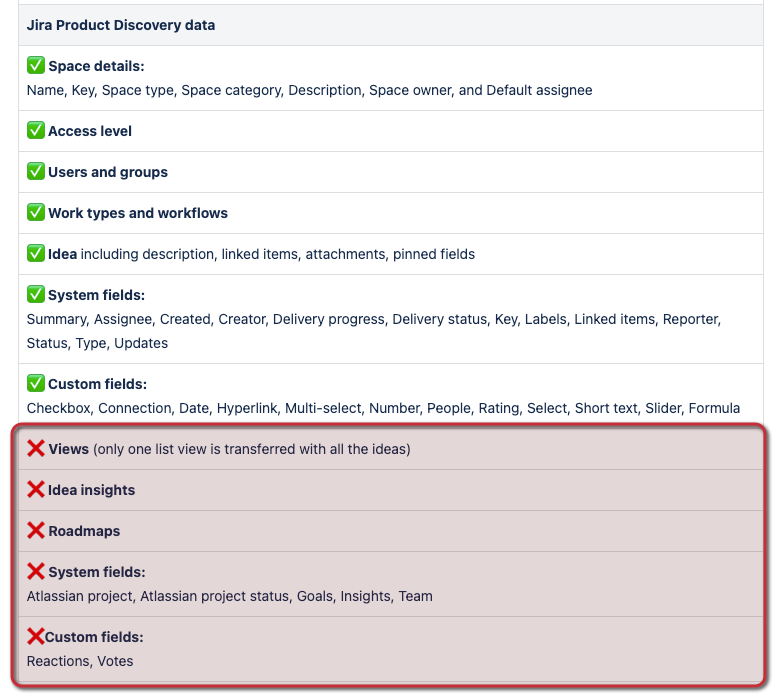This screenshot has height=698, width=779.
Task: Click the red cross beside Idea insights
Action: point(36,489)
